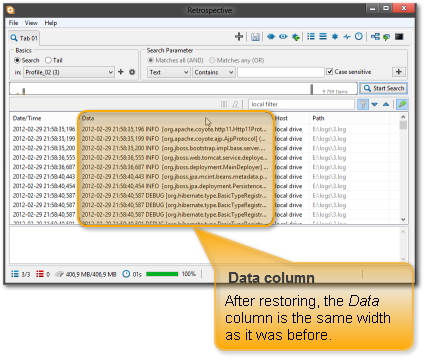Open the Help menu
Screen dimensions: 425x362
(51, 23)
